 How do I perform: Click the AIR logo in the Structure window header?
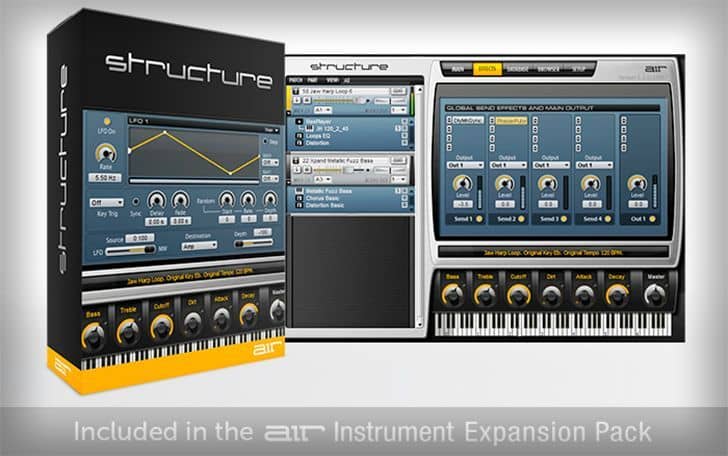click(x=656, y=69)
